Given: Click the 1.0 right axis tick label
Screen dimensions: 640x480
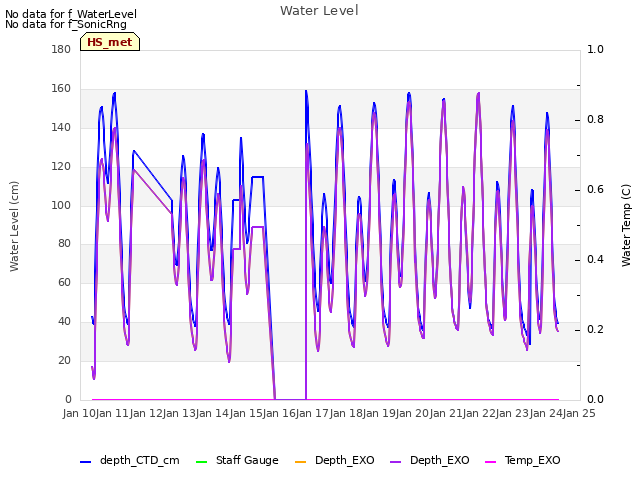Looking at the screenshot, I should 595,49.
